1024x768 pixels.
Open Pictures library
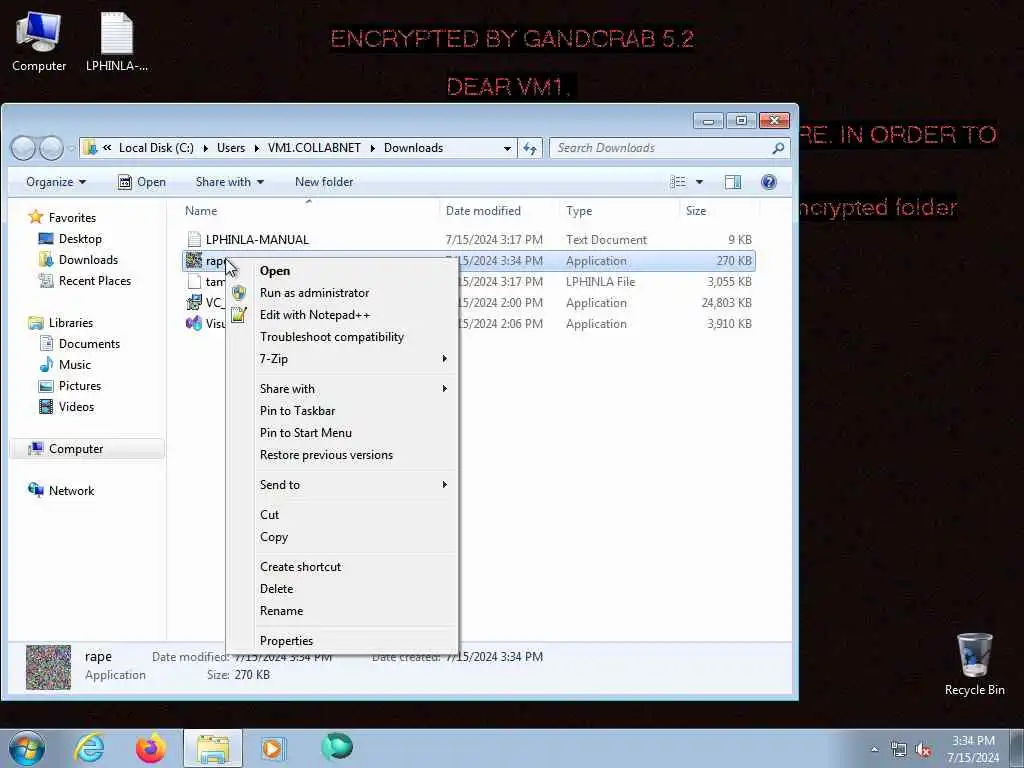(70, 386)
